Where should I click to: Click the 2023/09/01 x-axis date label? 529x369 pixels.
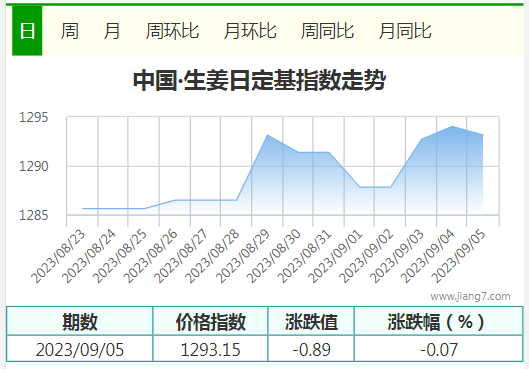coord(335,256)
